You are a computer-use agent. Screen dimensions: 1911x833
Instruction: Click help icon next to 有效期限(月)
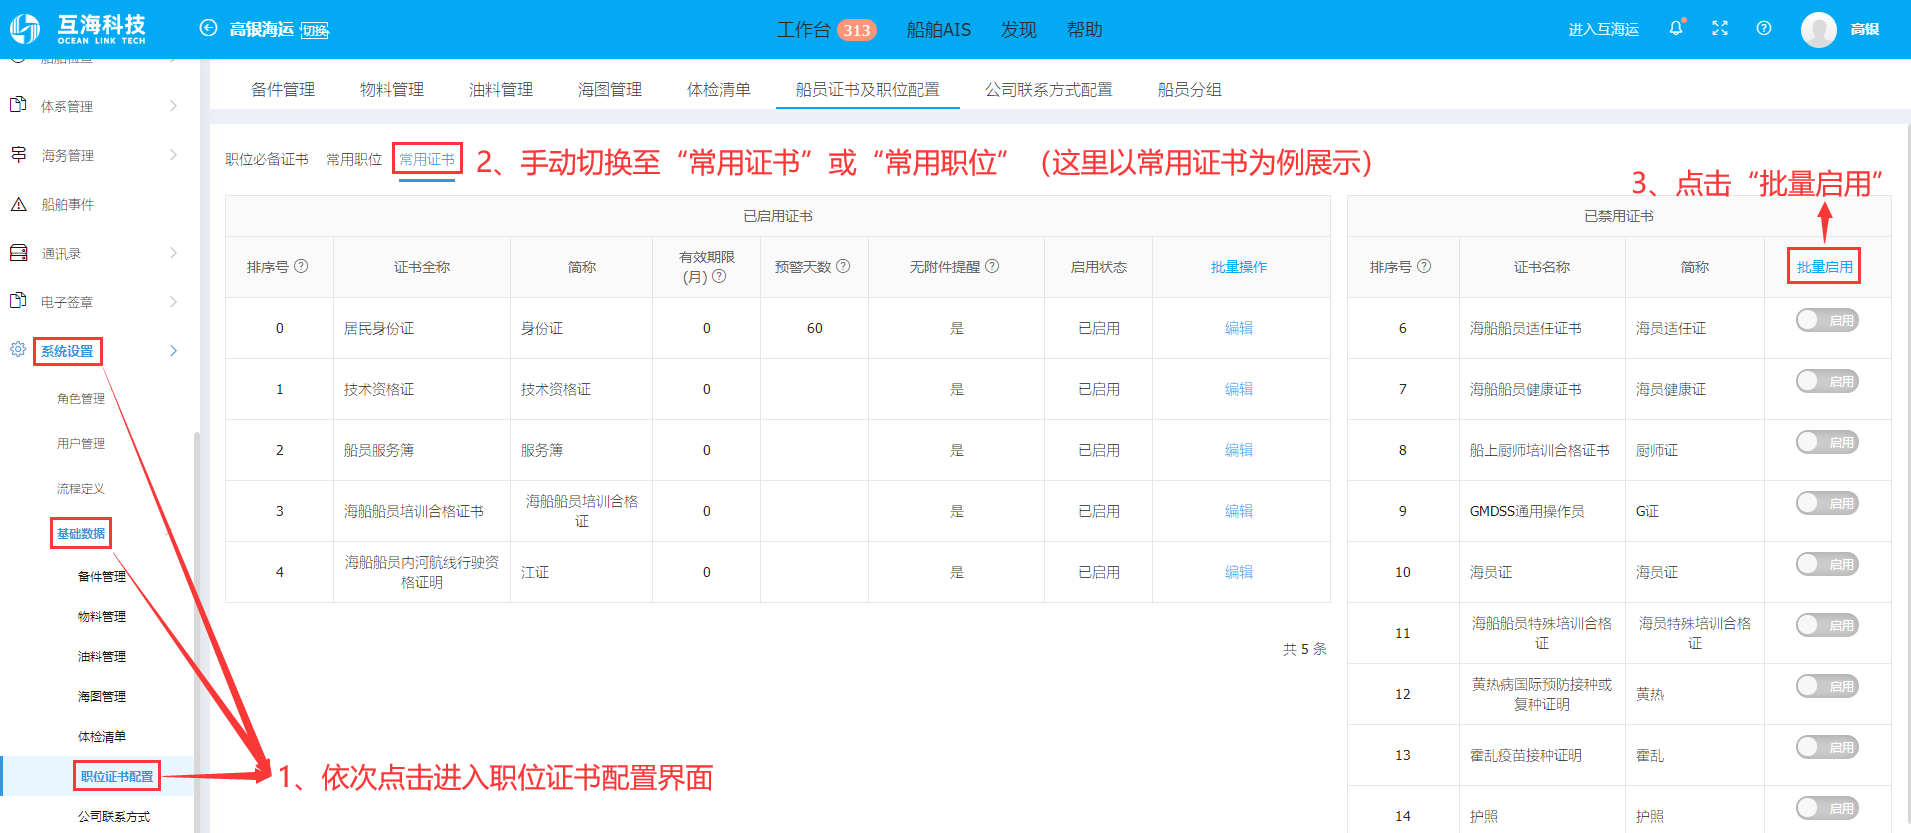pyautogui.click(x=719, y=276)
